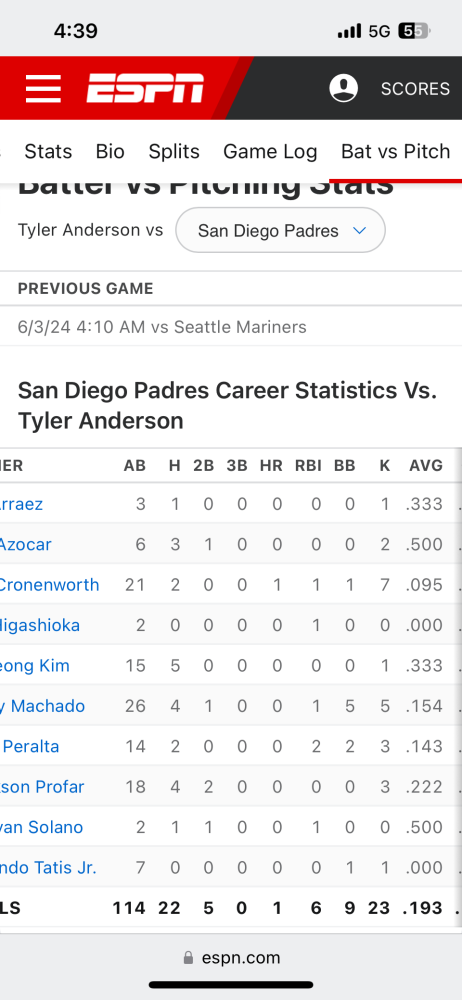Open the user profile icon
This screenshot has height=1000, width=462.
tap(343, 88)
